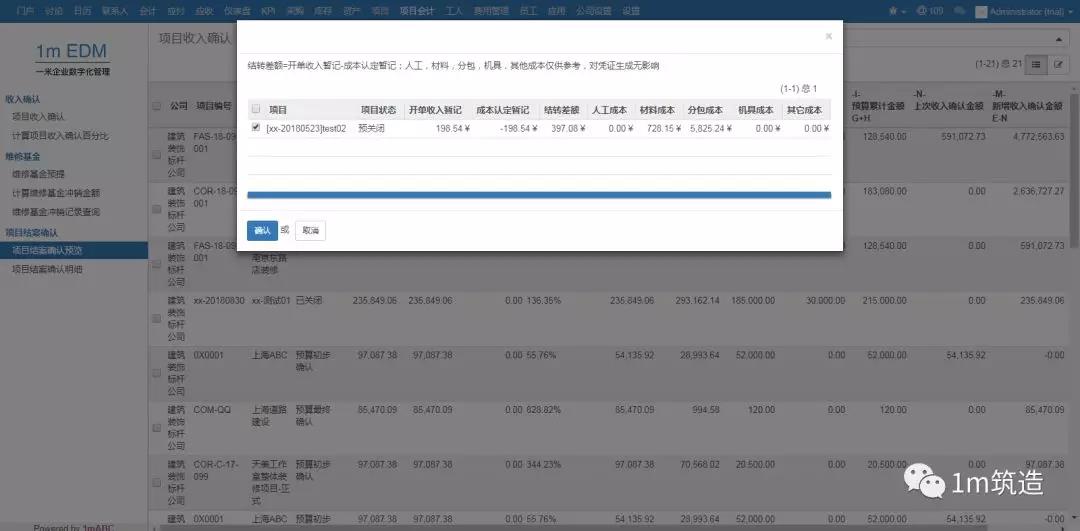Click the 109 notifications icon
1080x531 pixels.
pos(929,11)
